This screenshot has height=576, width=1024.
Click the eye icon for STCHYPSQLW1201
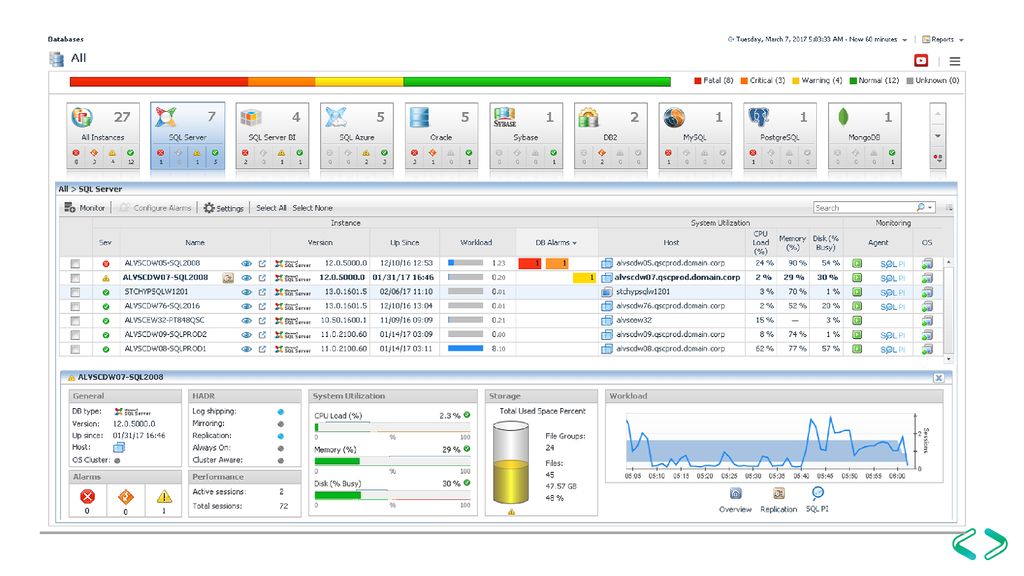pos(246,293)
